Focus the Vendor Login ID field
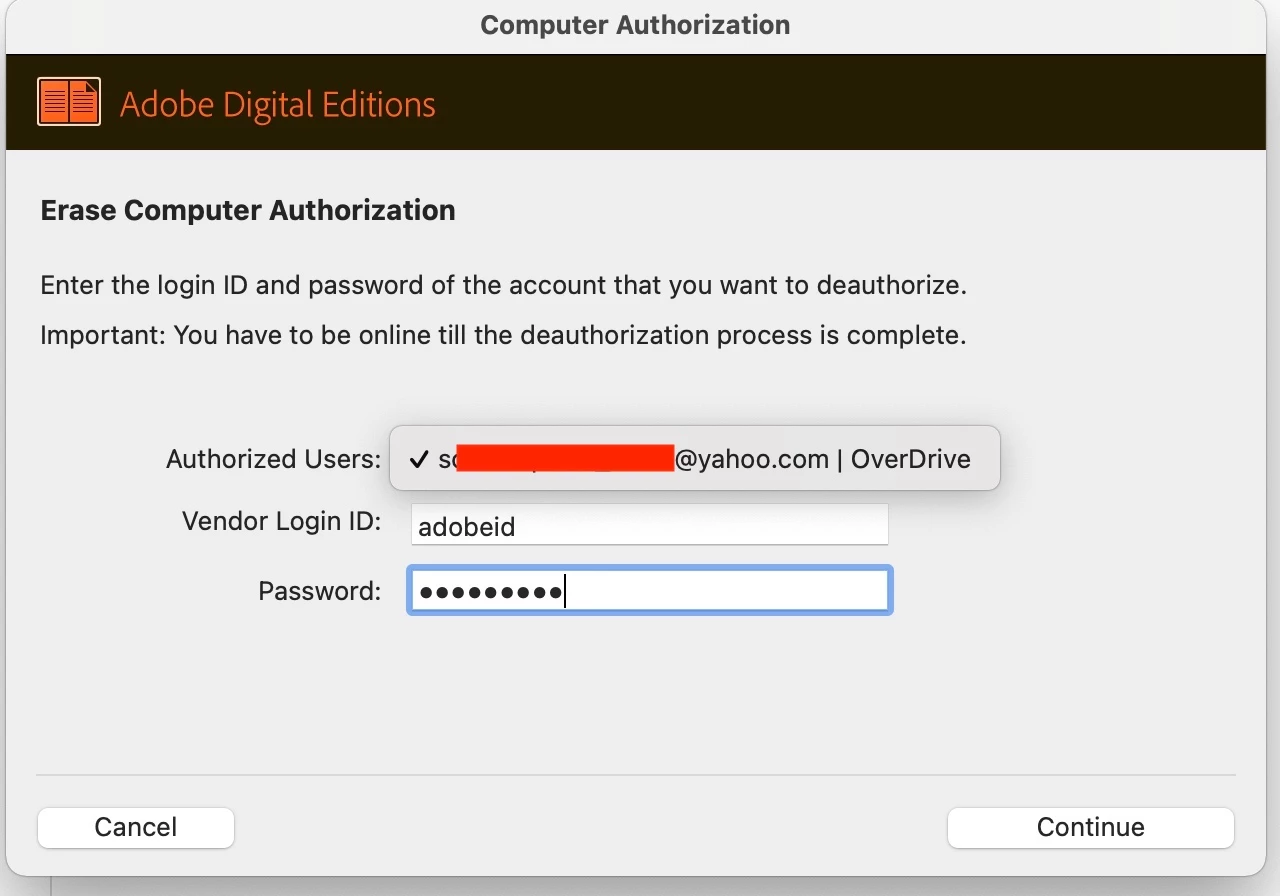The image size is (1280, 896). 649,525
